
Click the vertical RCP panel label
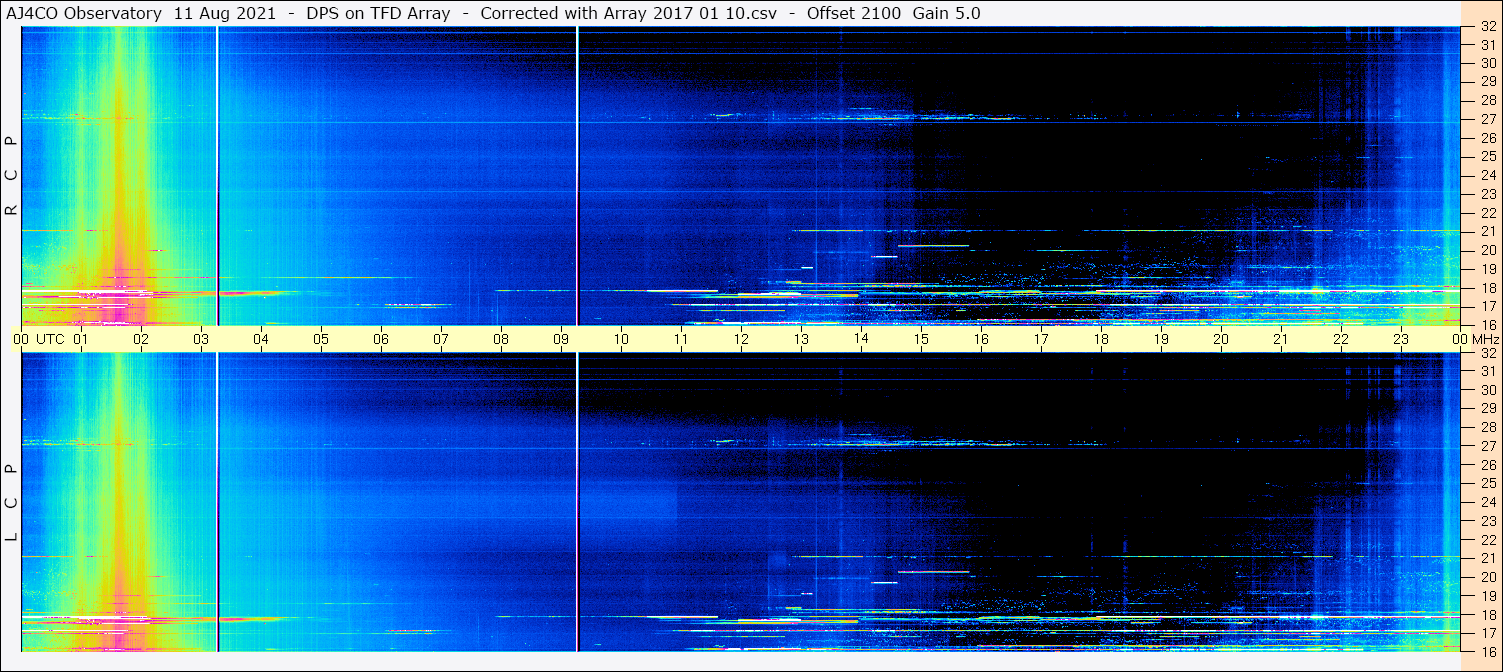point(12,176)
